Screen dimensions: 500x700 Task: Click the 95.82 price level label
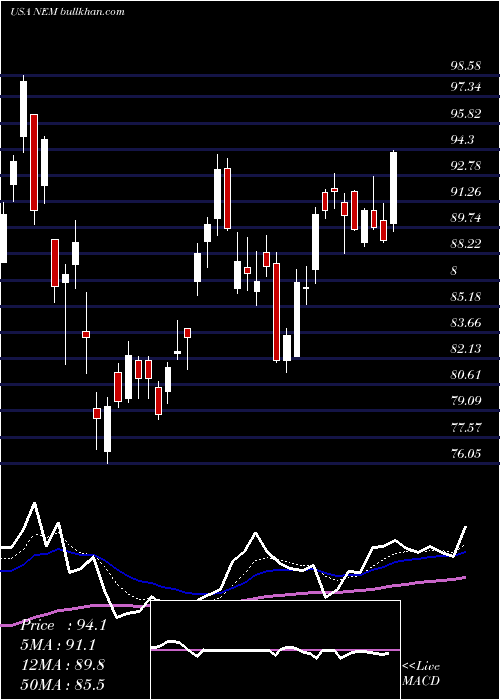pos(466,113)
